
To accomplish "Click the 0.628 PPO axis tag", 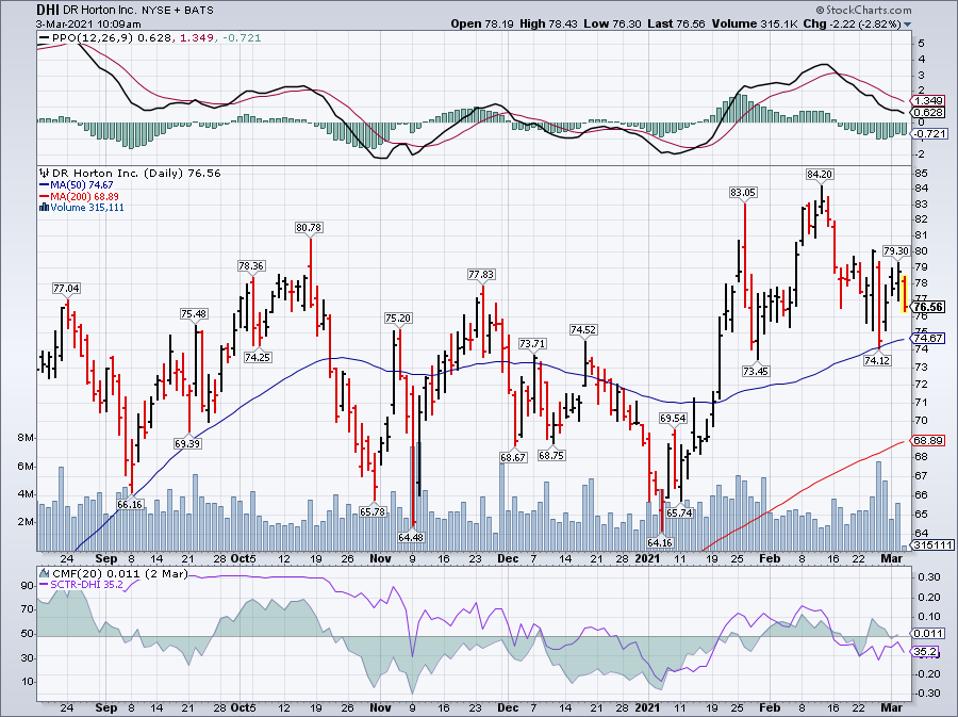I will [x=927, y=113].
